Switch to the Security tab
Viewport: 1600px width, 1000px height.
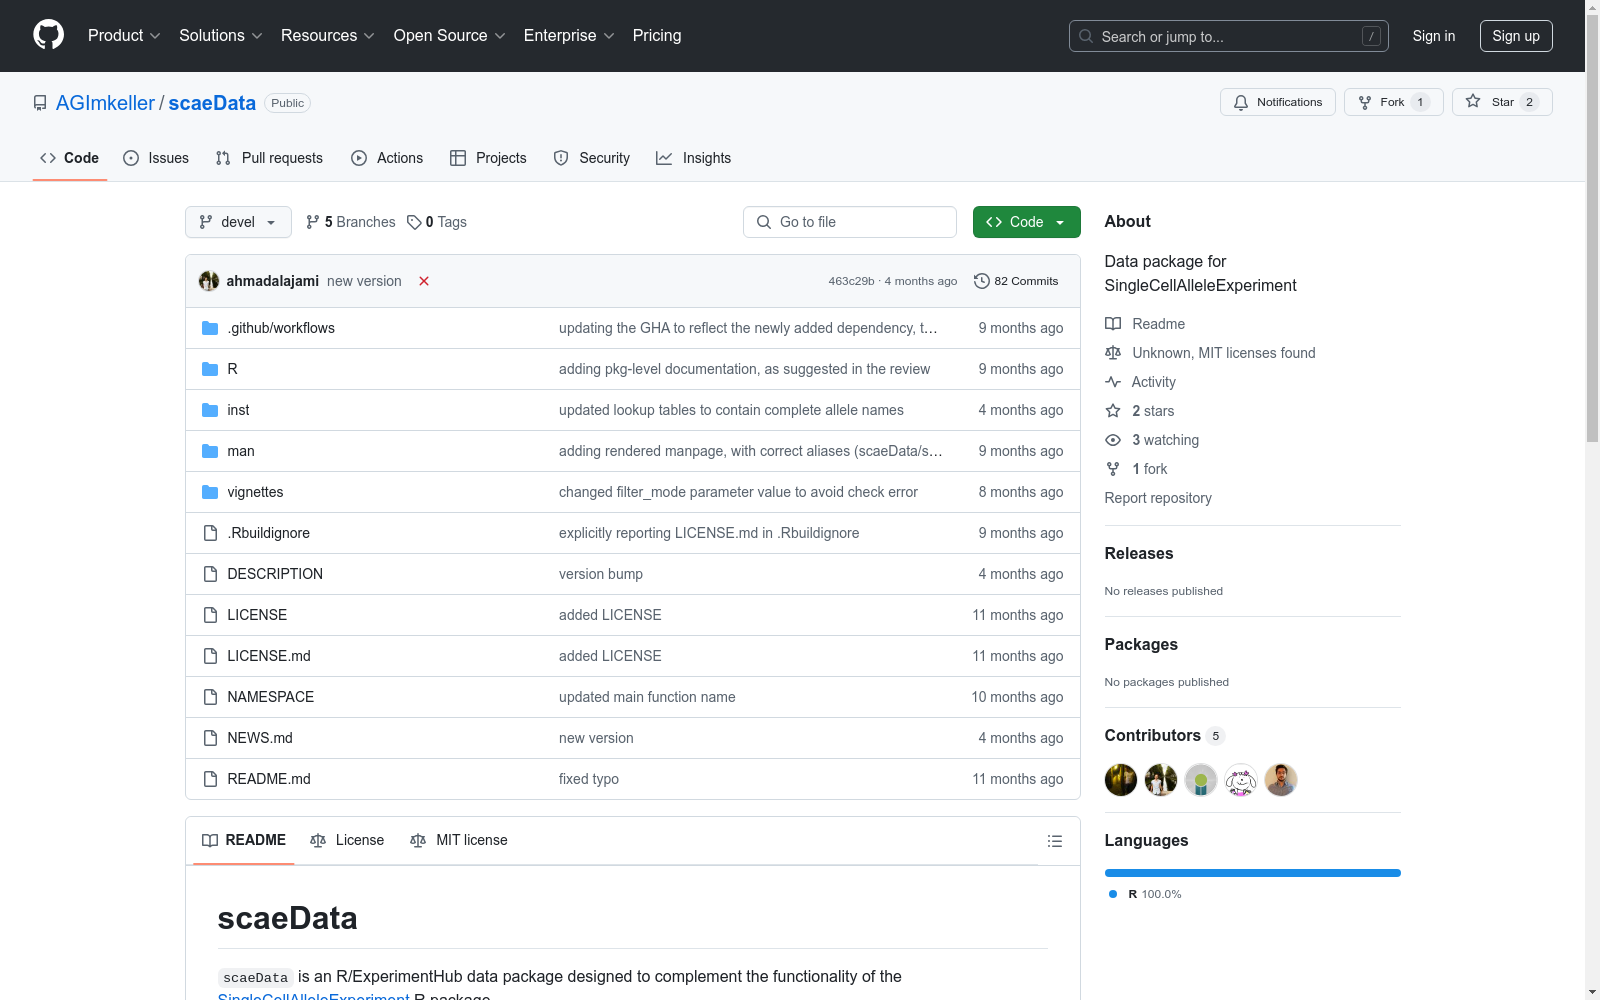coord(592,158)
